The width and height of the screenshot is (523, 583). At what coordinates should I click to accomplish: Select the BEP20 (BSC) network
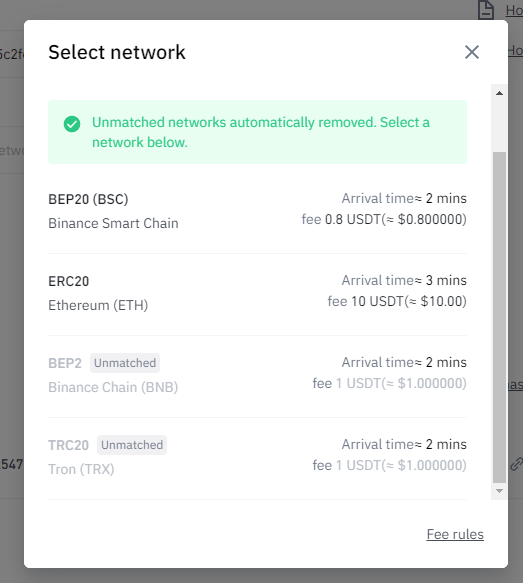tap(257, 211)
